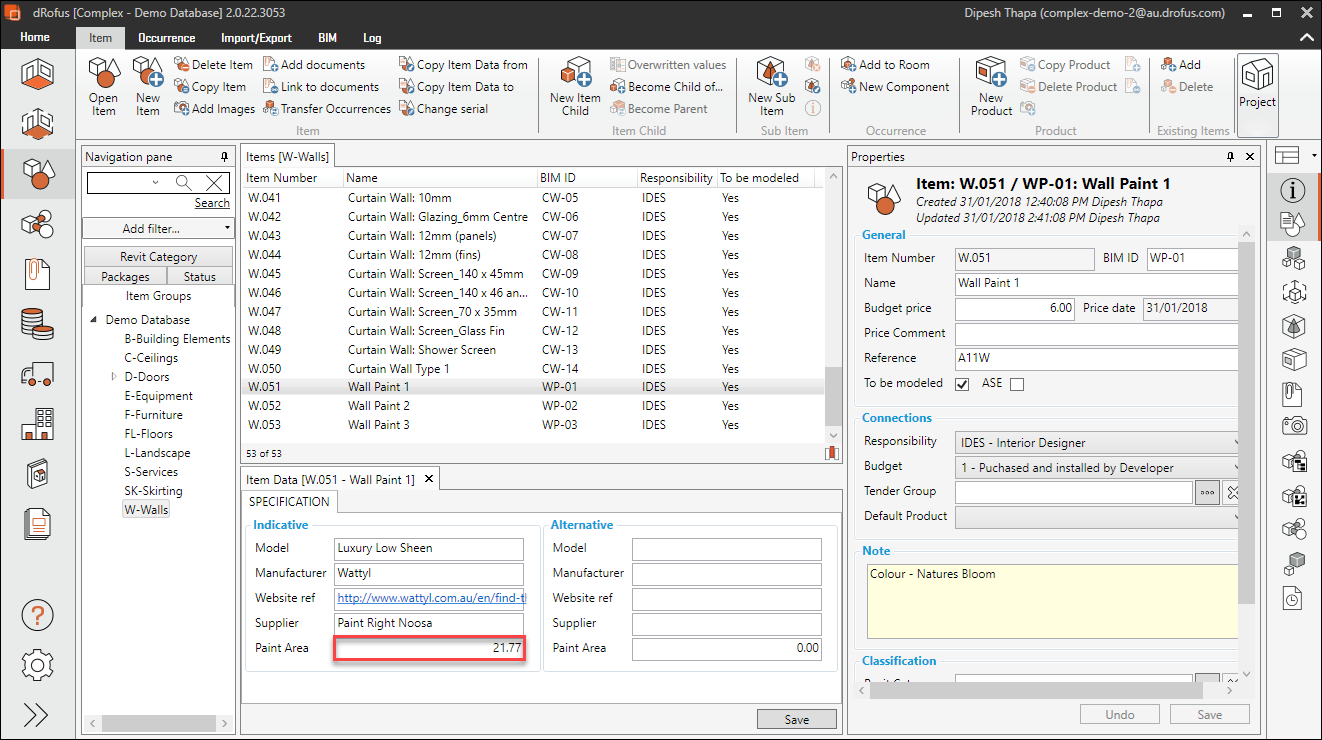This screenshot has height=740, width=1322.
Task: Enable the ASE checkbox
Action: coord(1017,384)
